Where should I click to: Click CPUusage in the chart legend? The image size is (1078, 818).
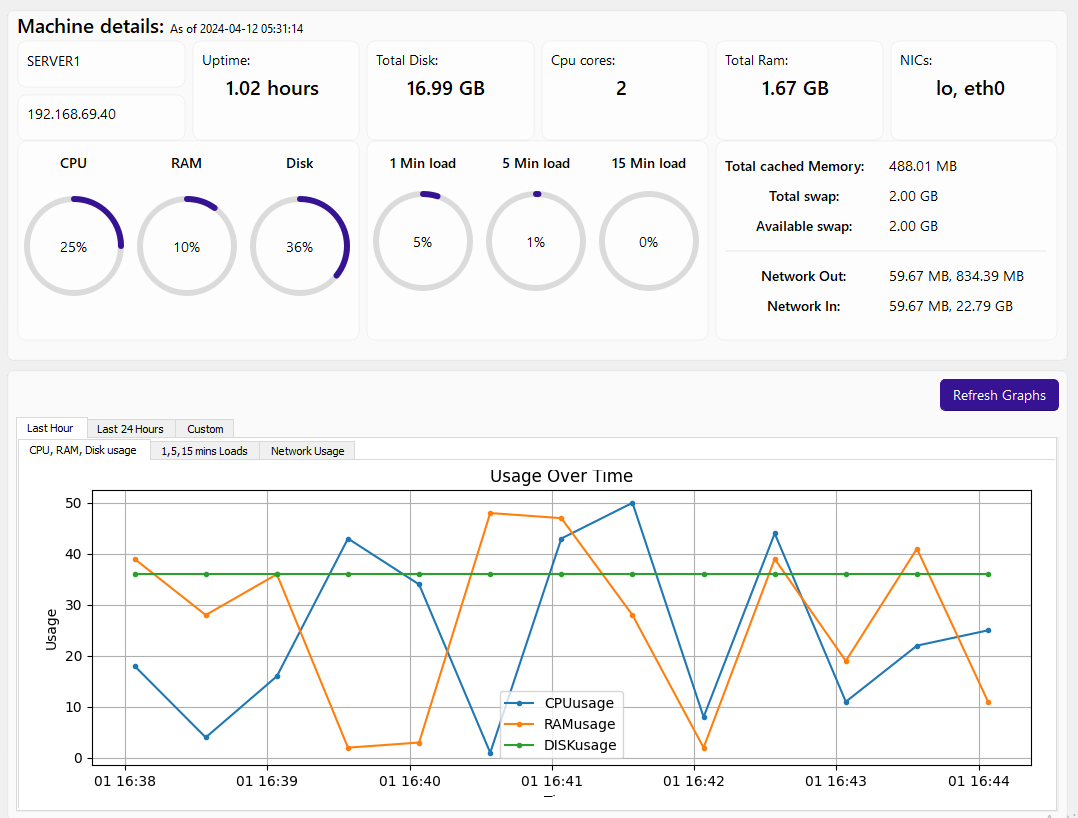tap(579, 703)
